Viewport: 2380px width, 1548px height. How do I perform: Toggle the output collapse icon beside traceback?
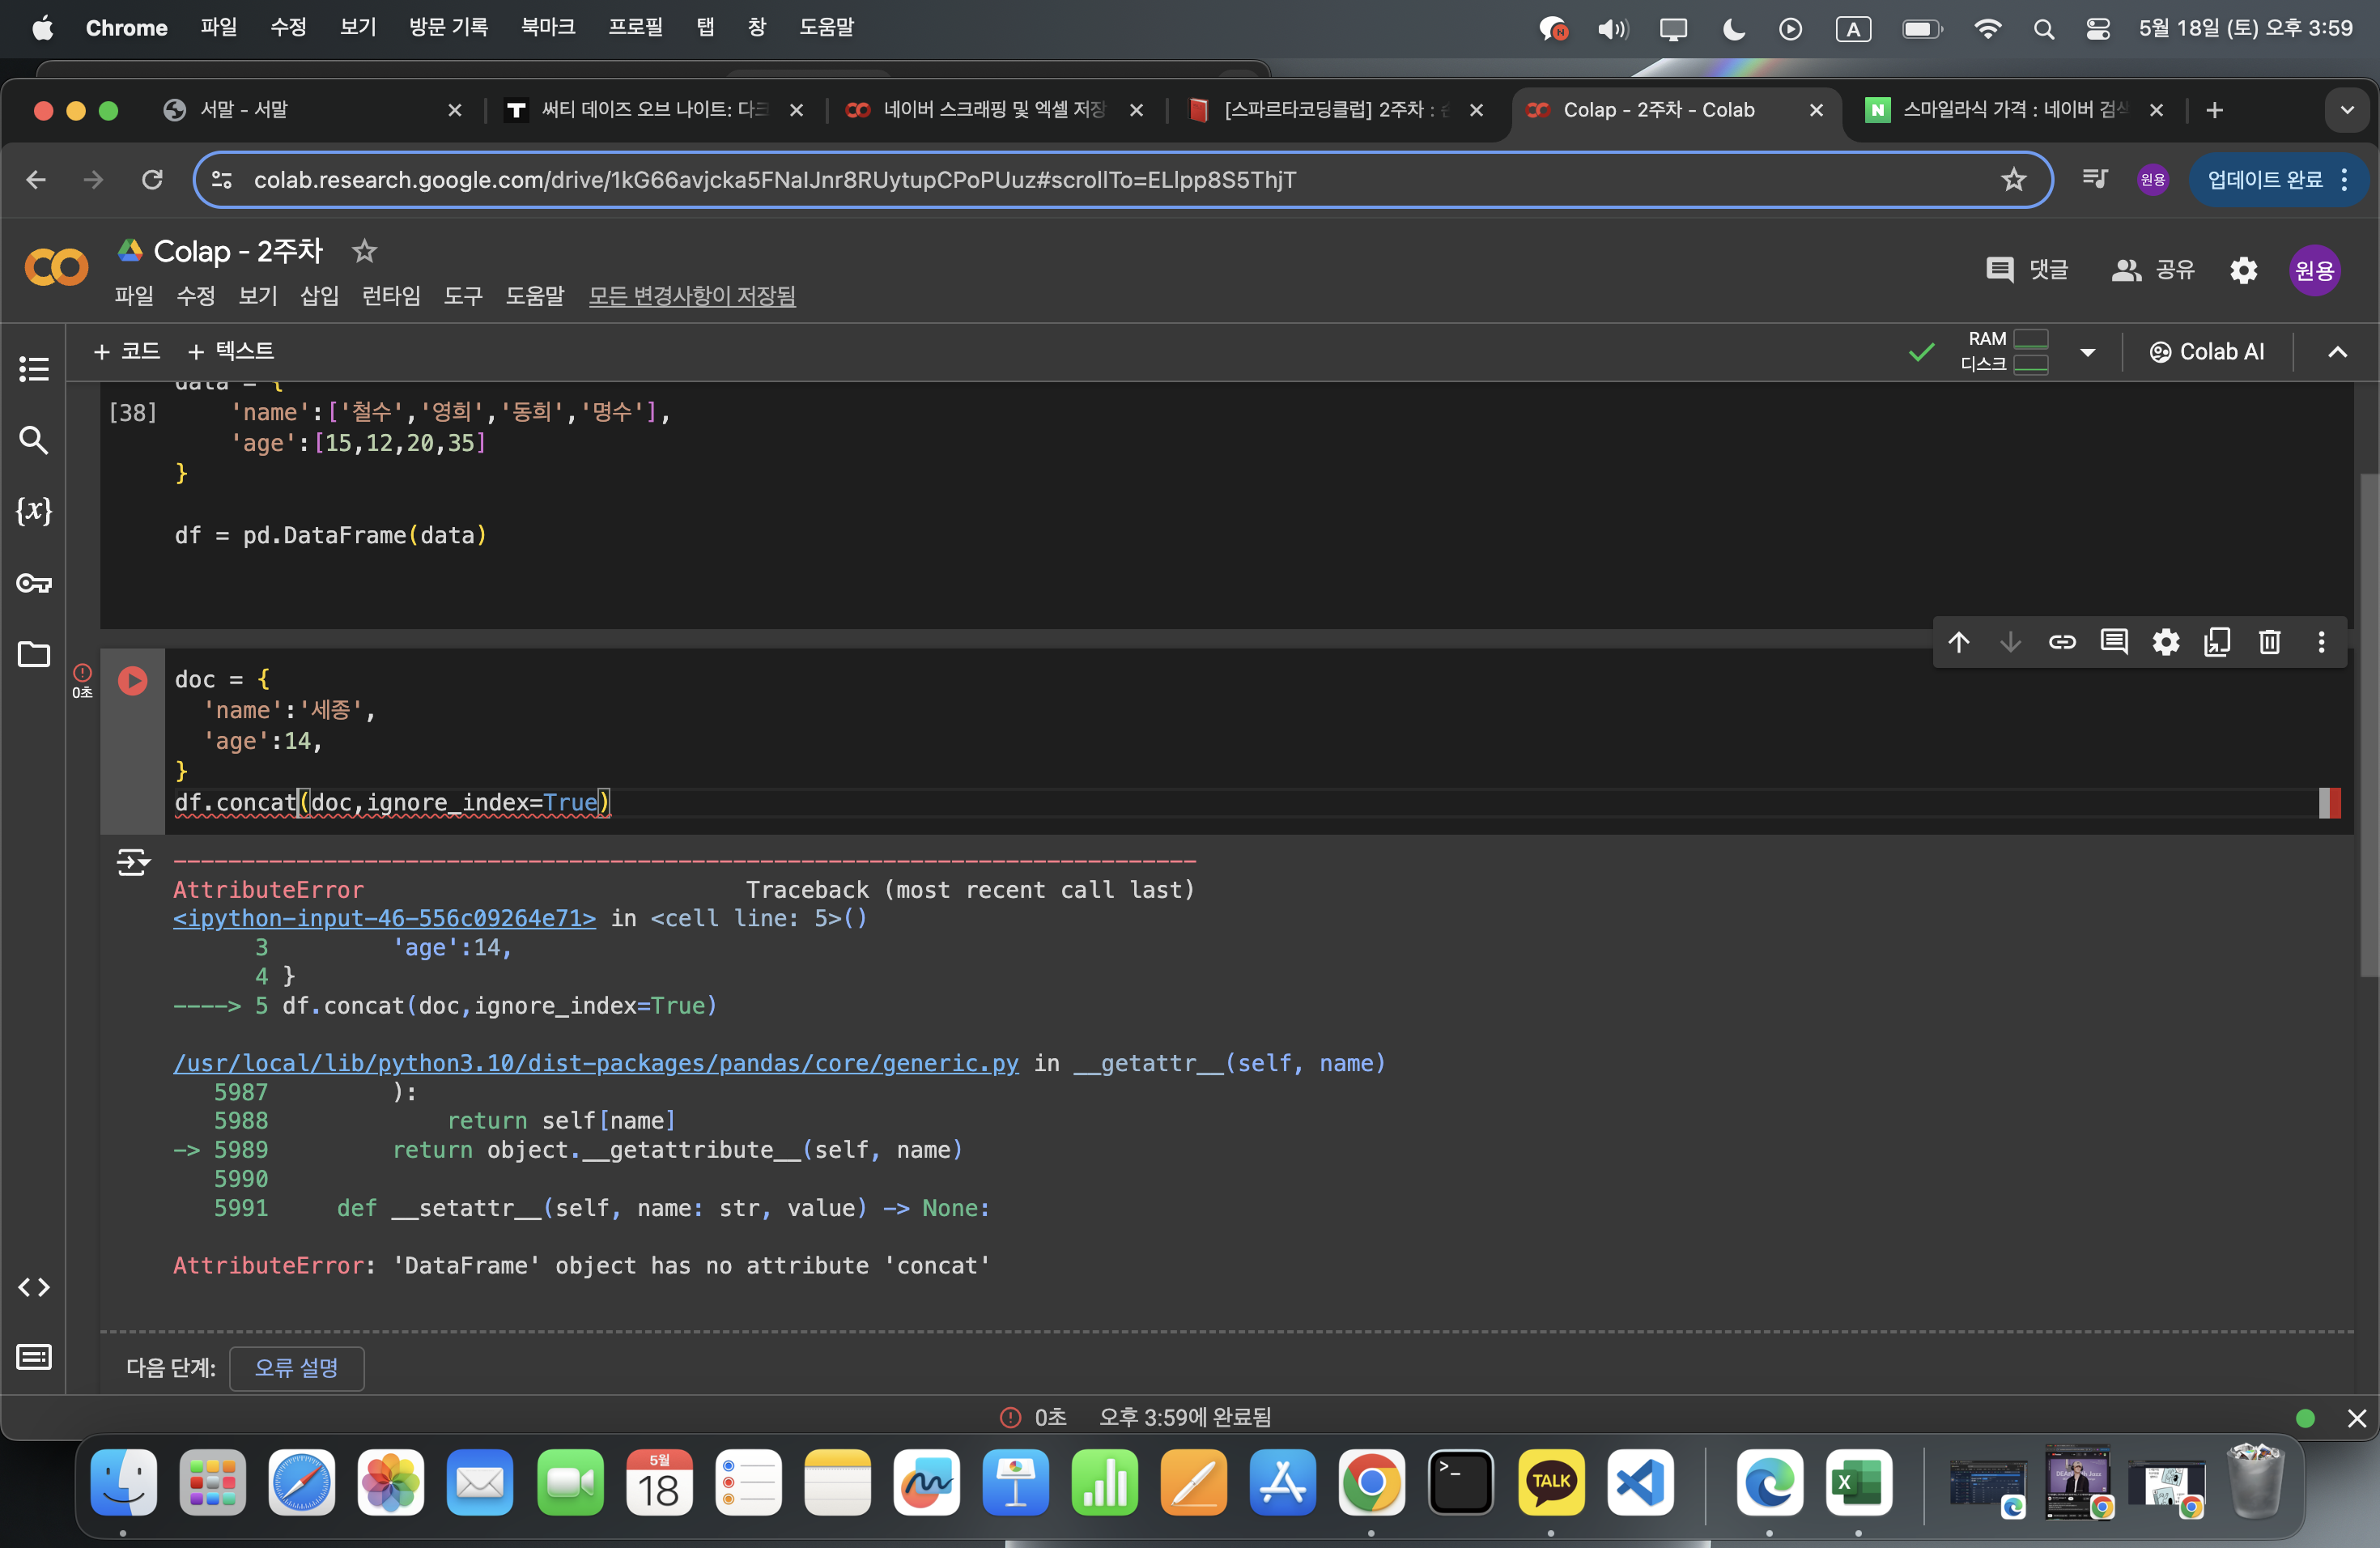tap(133, 862)
